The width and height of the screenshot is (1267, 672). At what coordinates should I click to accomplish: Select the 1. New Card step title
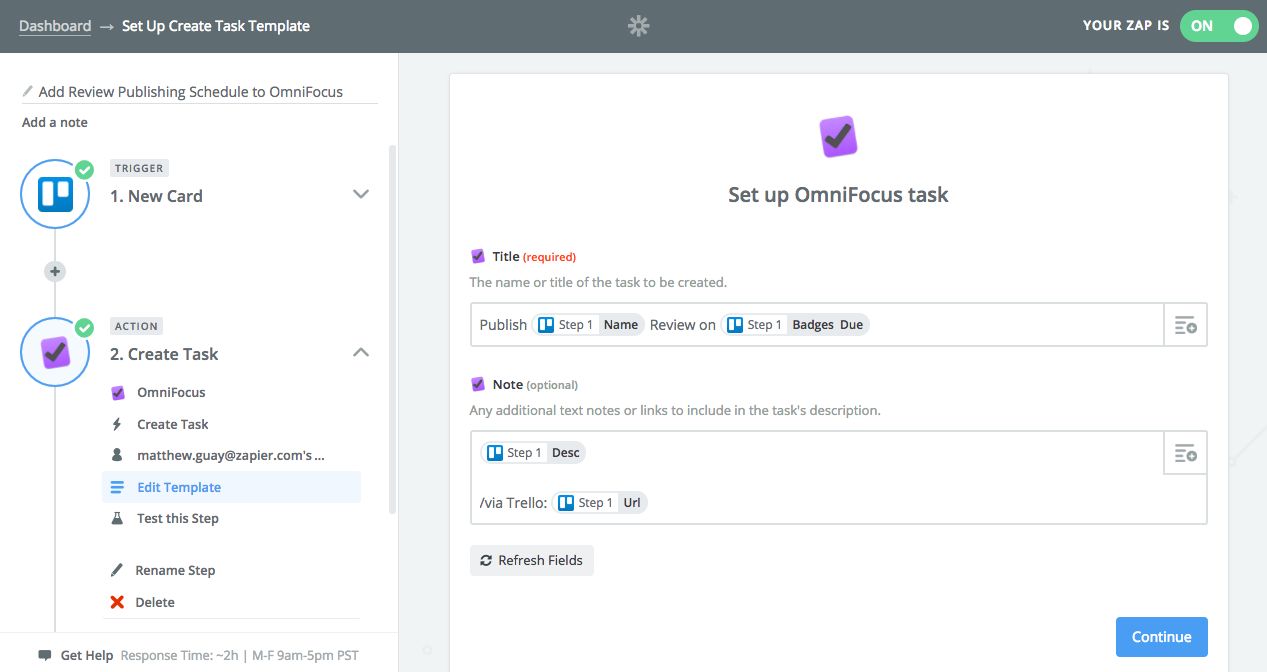click(156, 196)
